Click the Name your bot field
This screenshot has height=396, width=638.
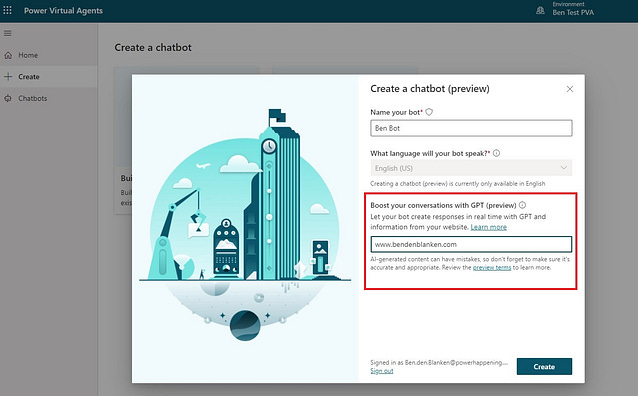tap(471, 128)
